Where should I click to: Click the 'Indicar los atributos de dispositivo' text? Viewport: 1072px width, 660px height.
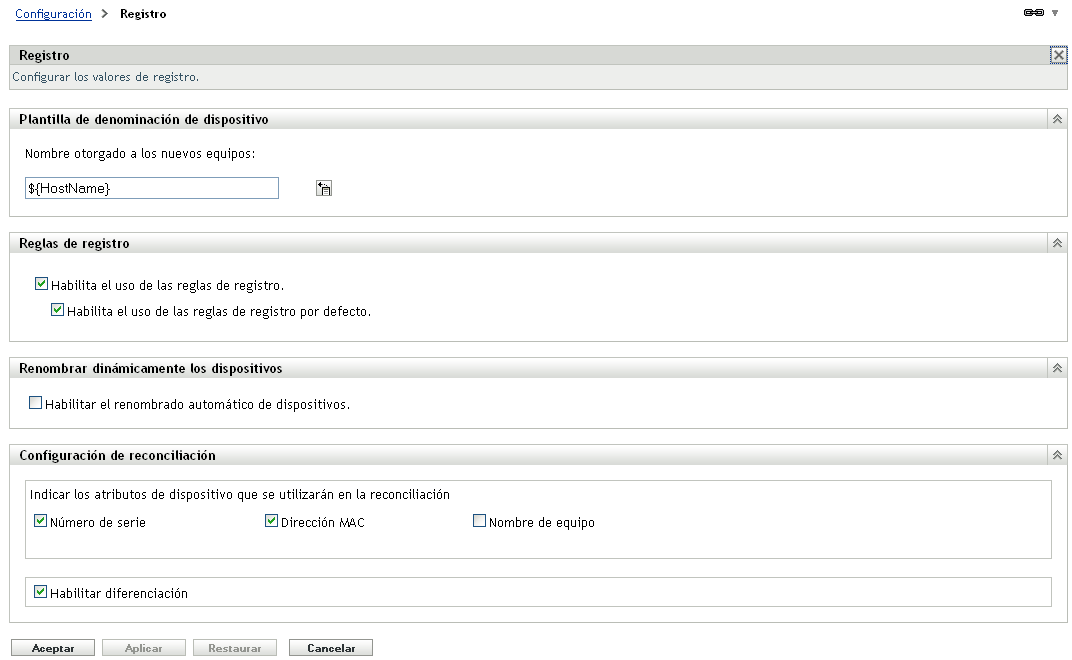tap(240, 494)
